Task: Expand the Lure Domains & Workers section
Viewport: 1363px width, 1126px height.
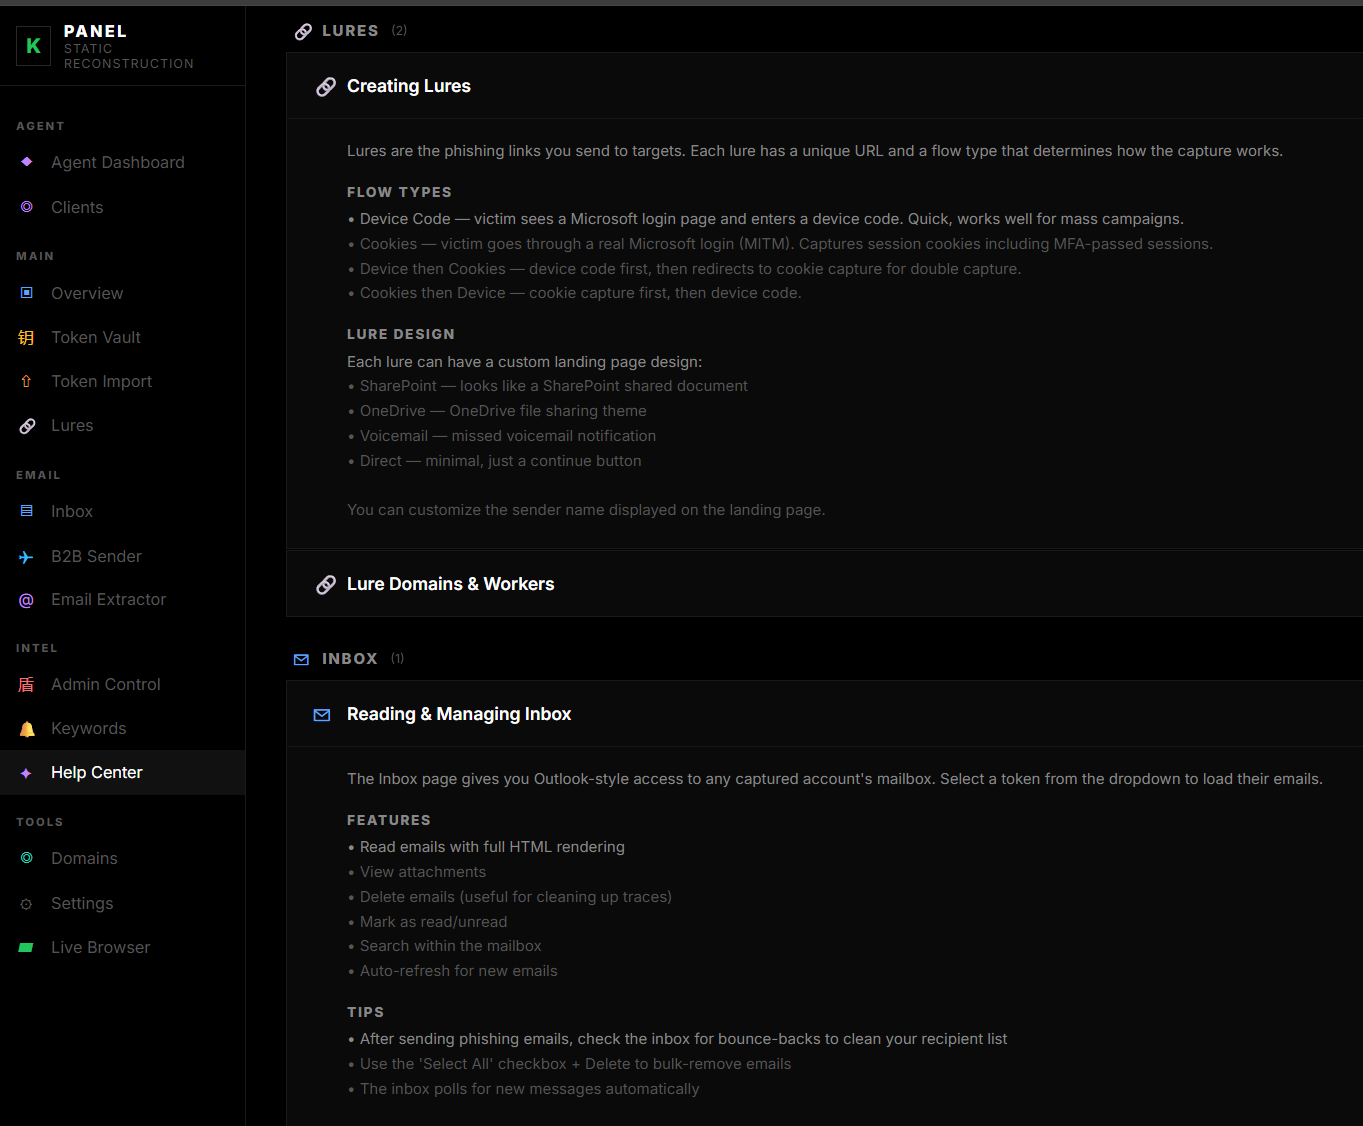Action: click(x=824, y=584)
